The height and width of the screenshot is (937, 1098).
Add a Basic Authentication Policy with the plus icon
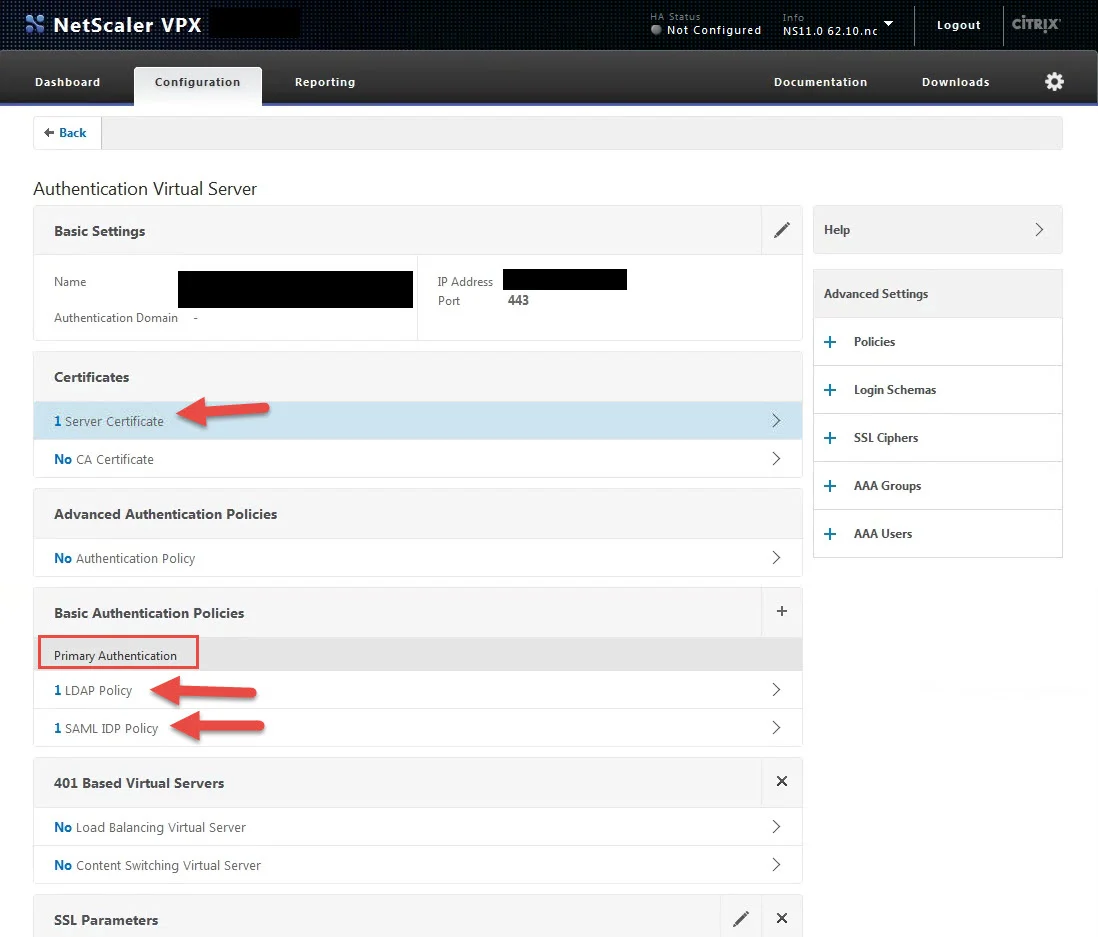tap(781, 611)
